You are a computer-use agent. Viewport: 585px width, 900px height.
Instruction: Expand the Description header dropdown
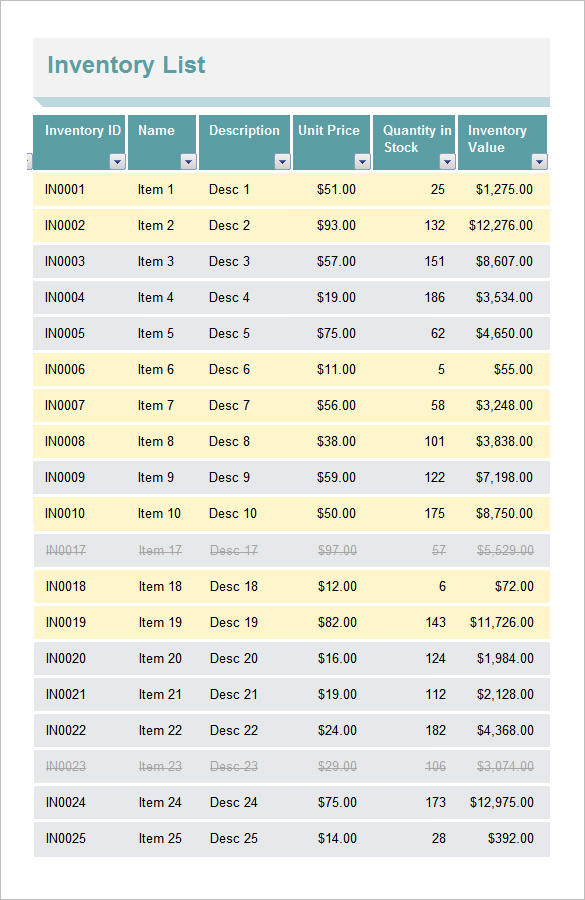281,160
